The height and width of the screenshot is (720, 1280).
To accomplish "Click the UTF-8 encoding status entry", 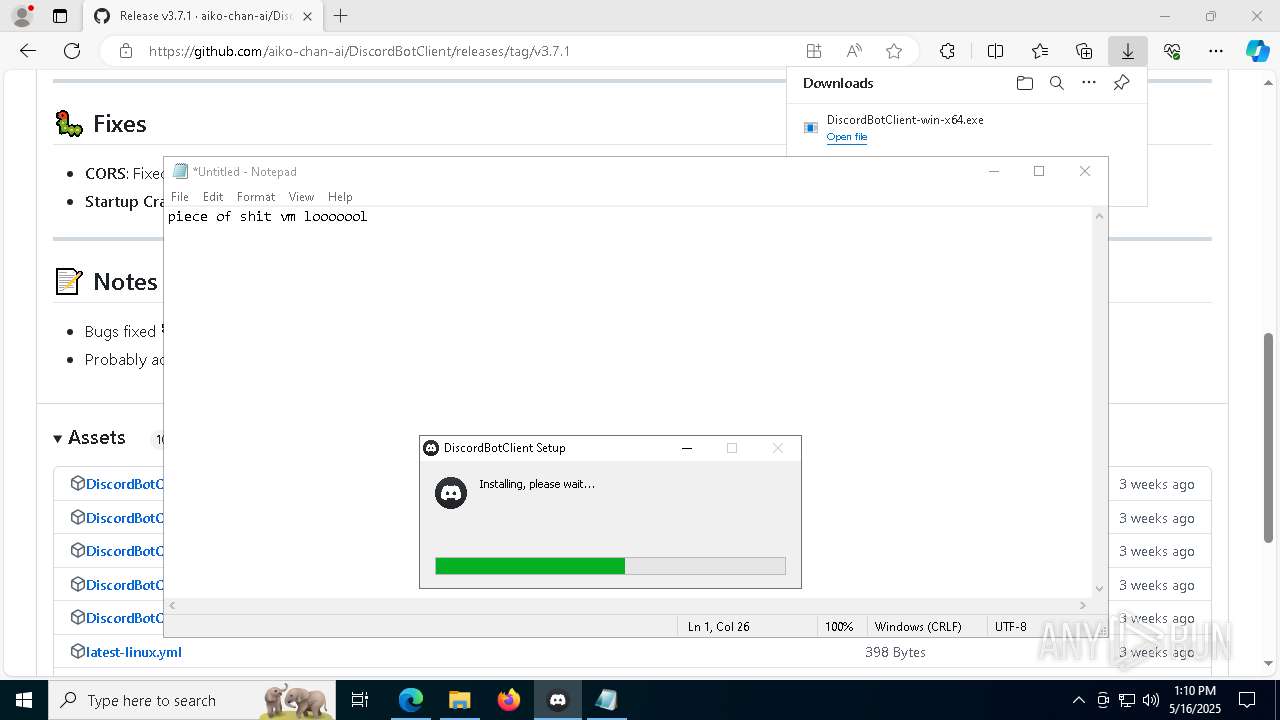I will [x=1011, y=627].
